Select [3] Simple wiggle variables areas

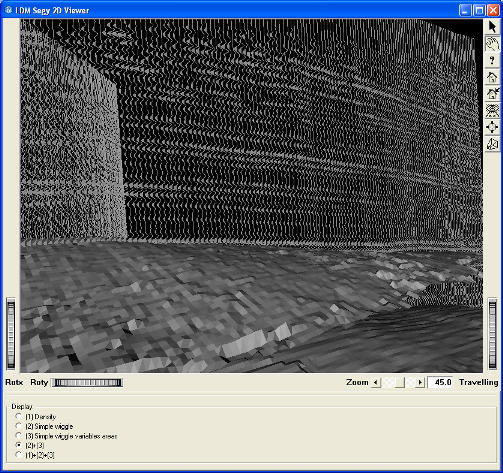point(19,436)
